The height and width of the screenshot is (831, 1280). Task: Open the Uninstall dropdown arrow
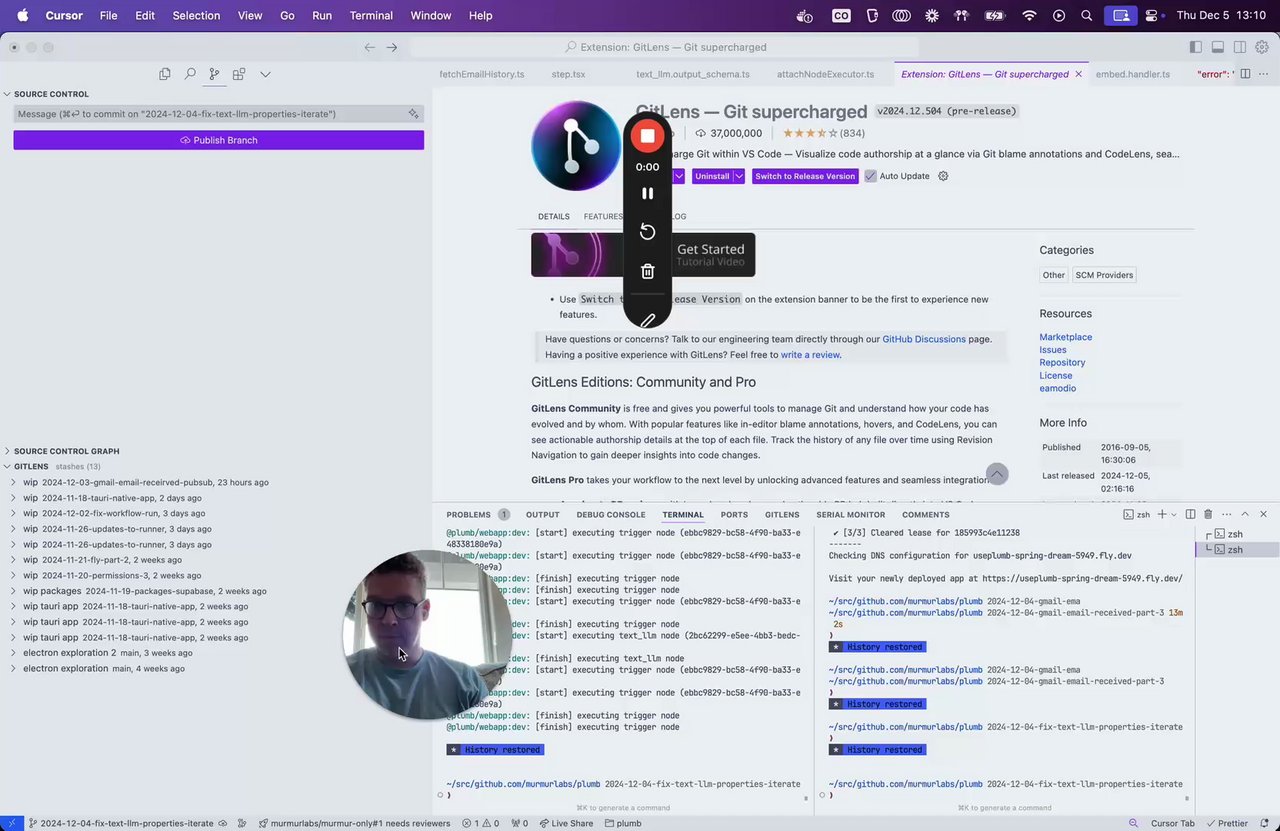pyautogui.click(x=739, y=176)
